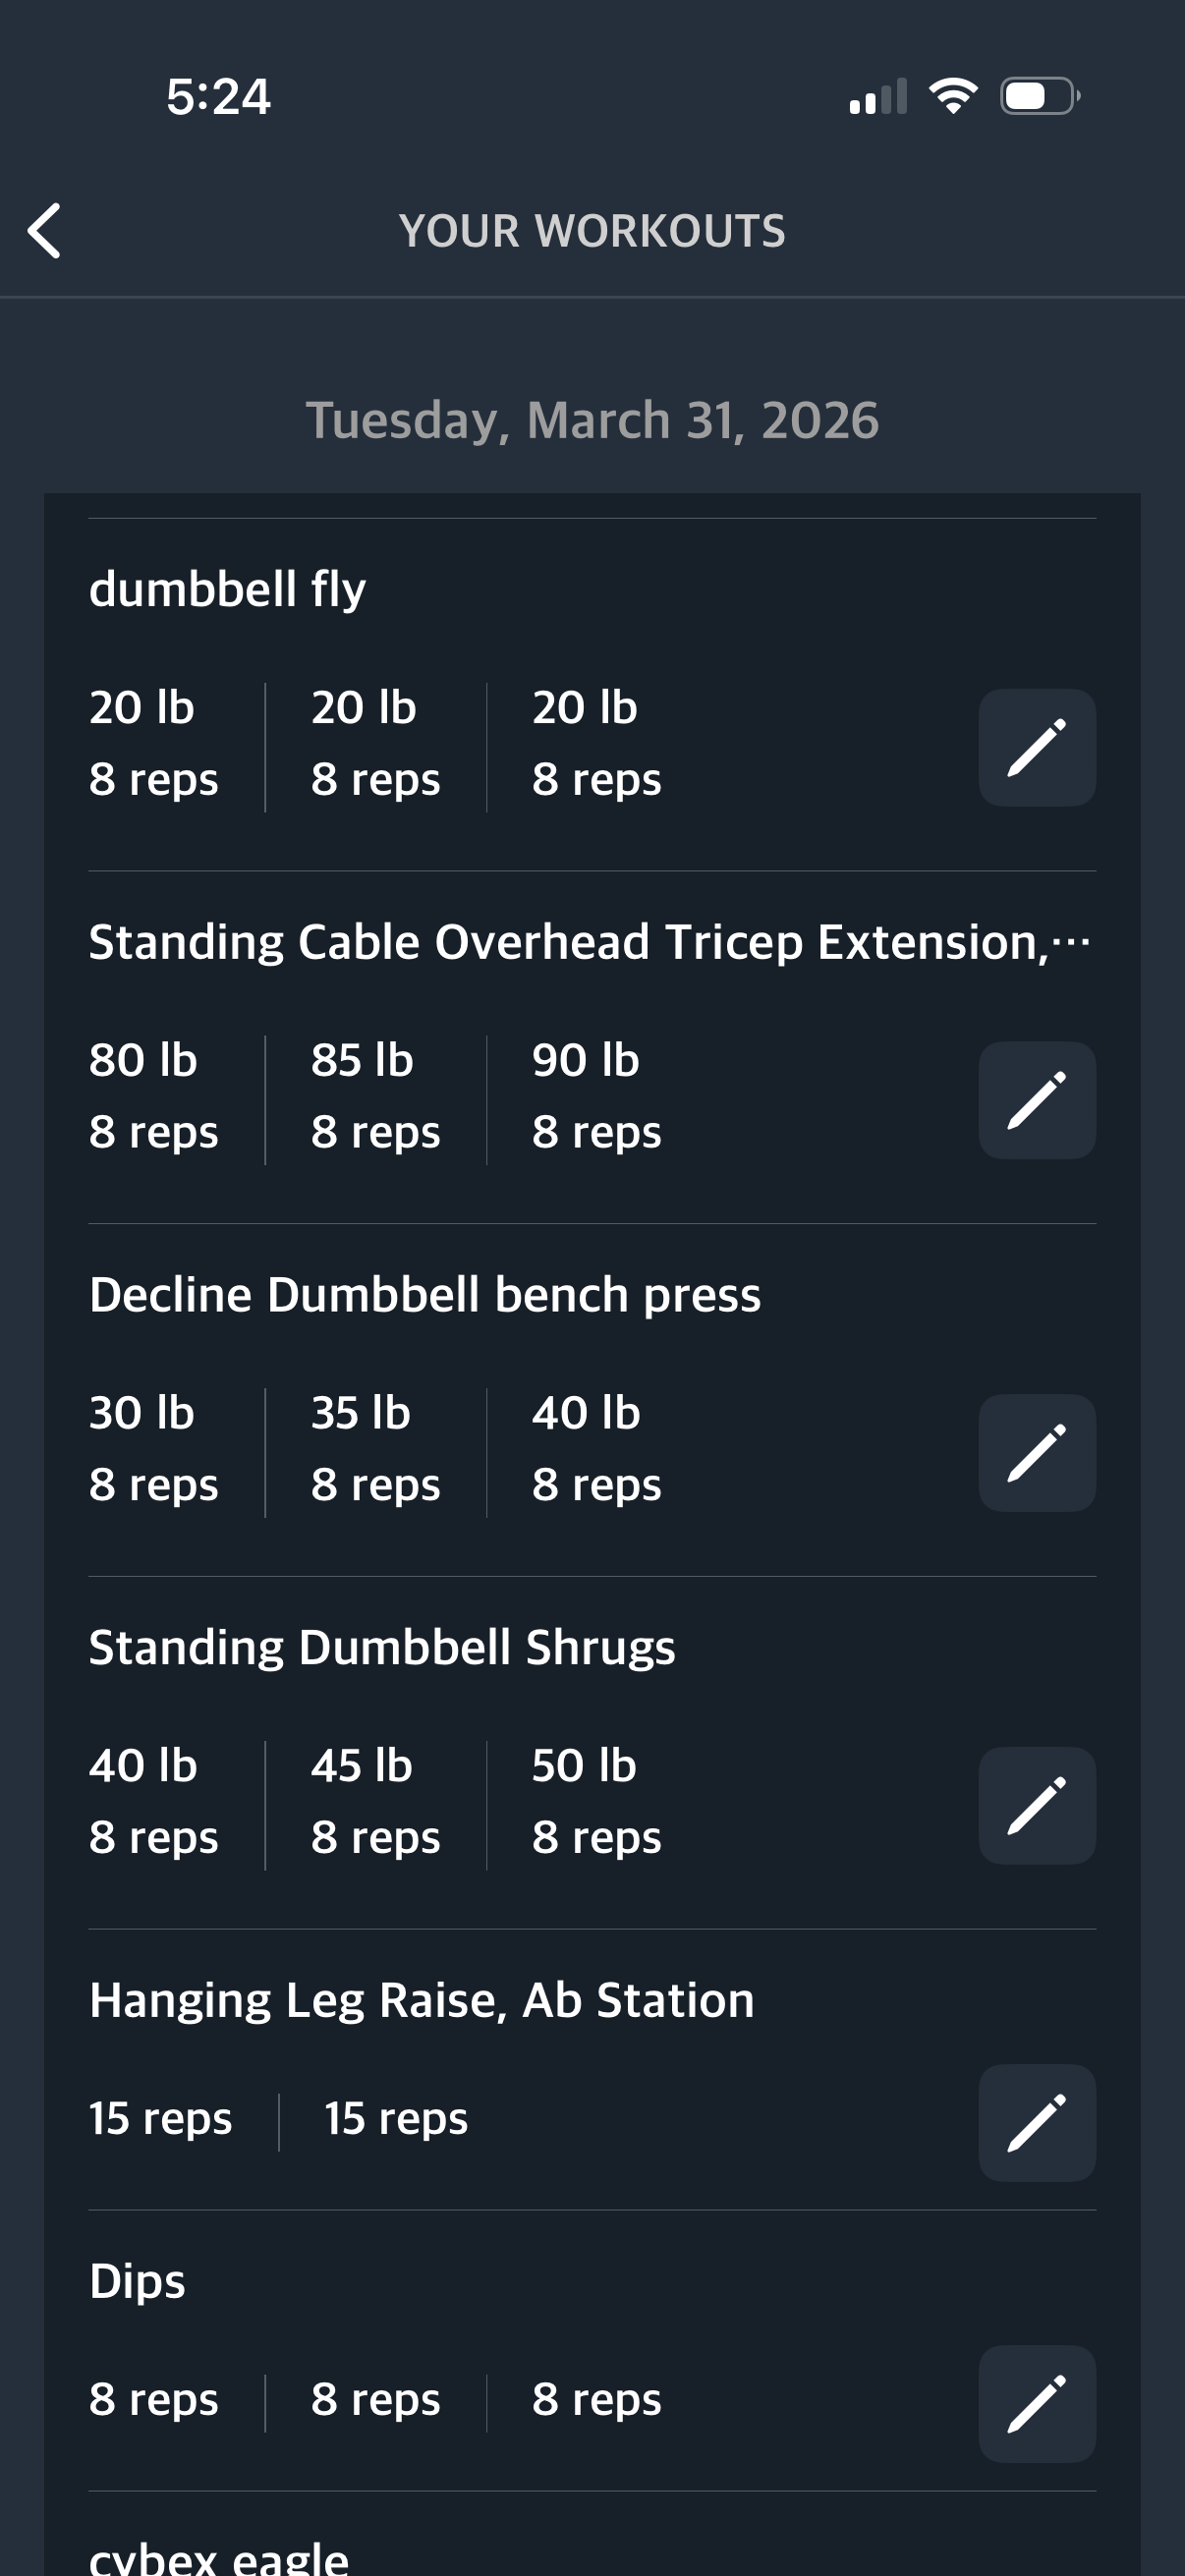Edit the Dips workout entry
Viewport: 1185px width, 2576px height.
coord(1036,2403)
